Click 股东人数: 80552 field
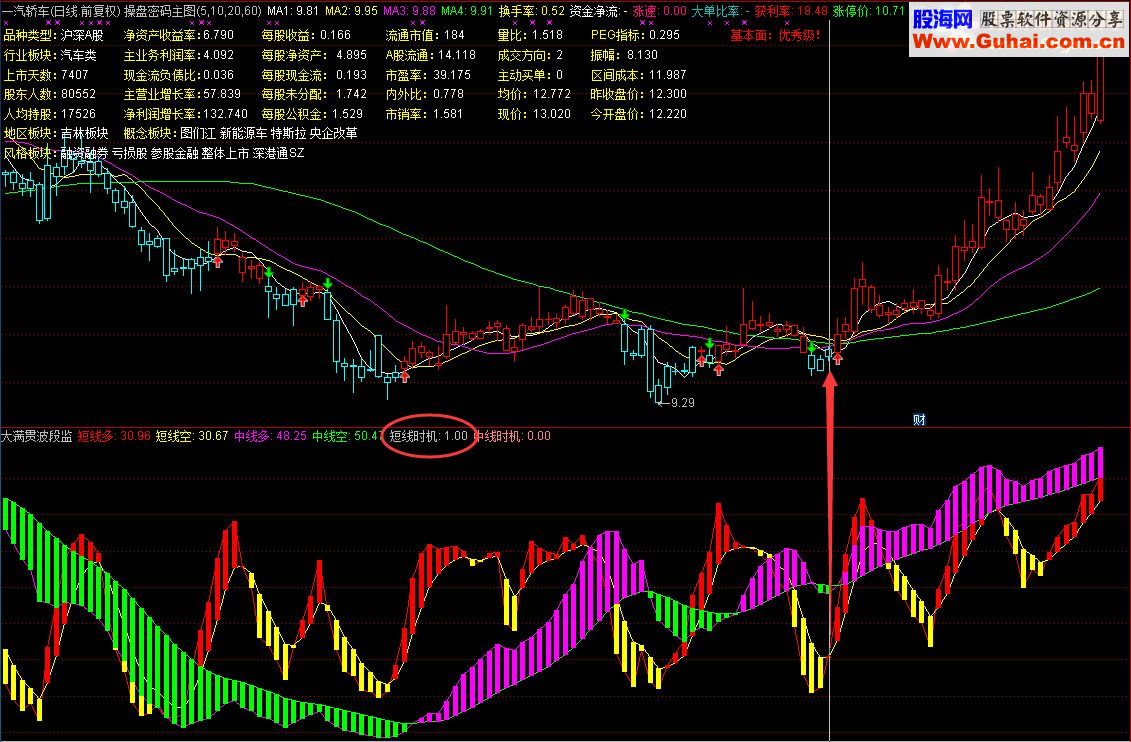 pyautogui.click(x=50, y=94)
